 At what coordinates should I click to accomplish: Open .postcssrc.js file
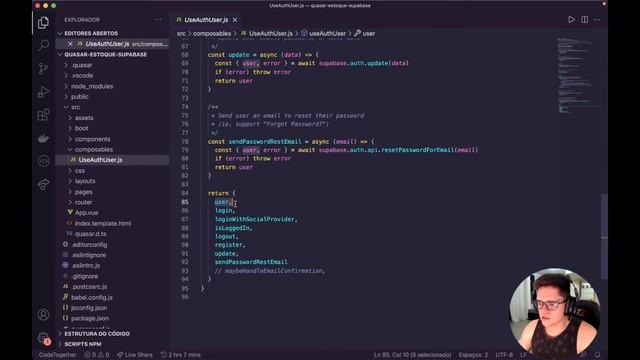89,287
